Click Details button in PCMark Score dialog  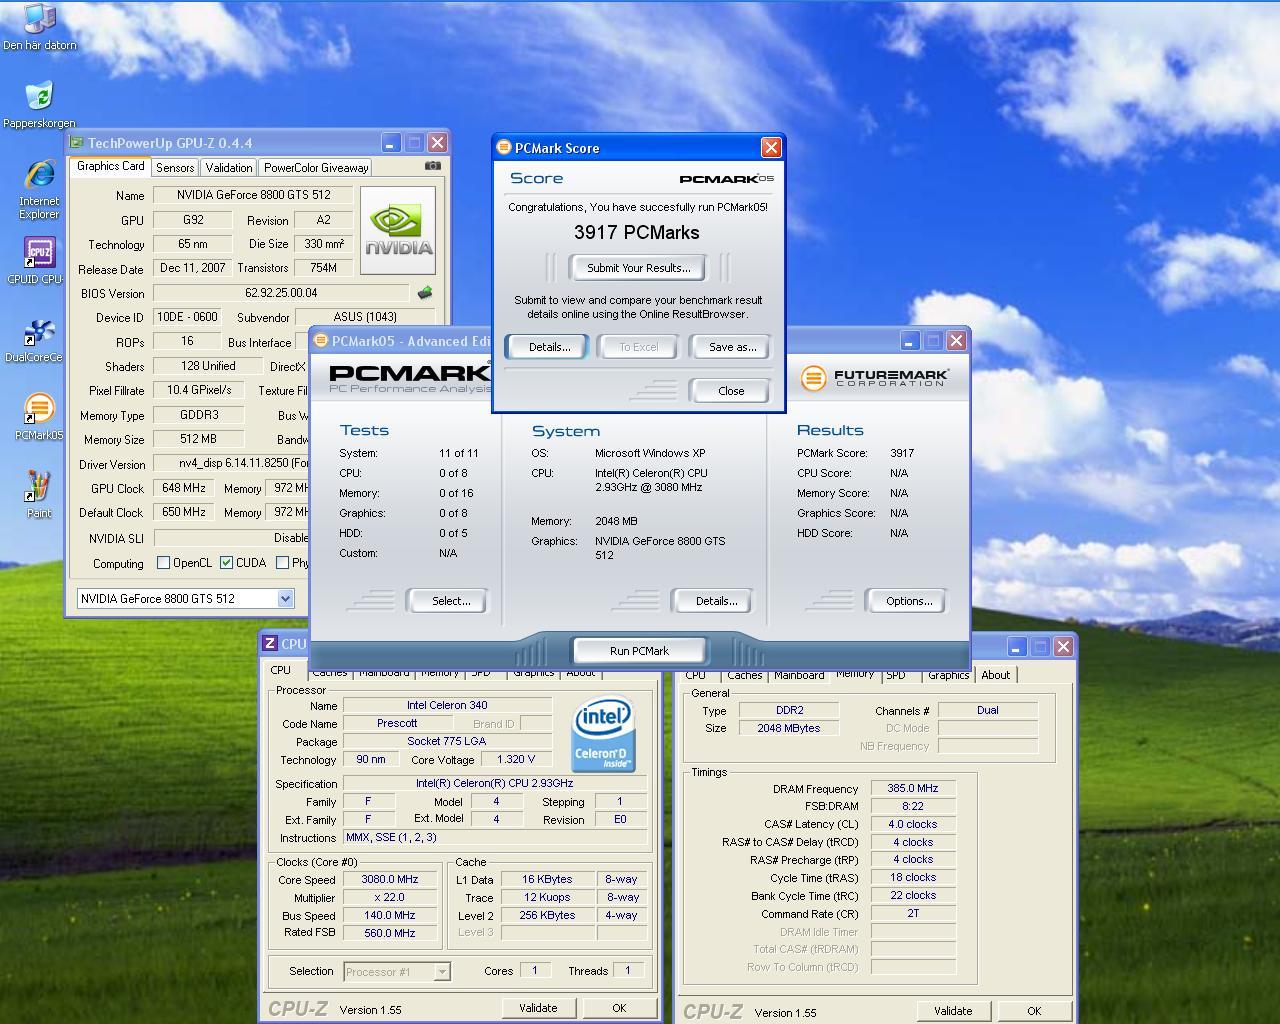coord(549,347)
